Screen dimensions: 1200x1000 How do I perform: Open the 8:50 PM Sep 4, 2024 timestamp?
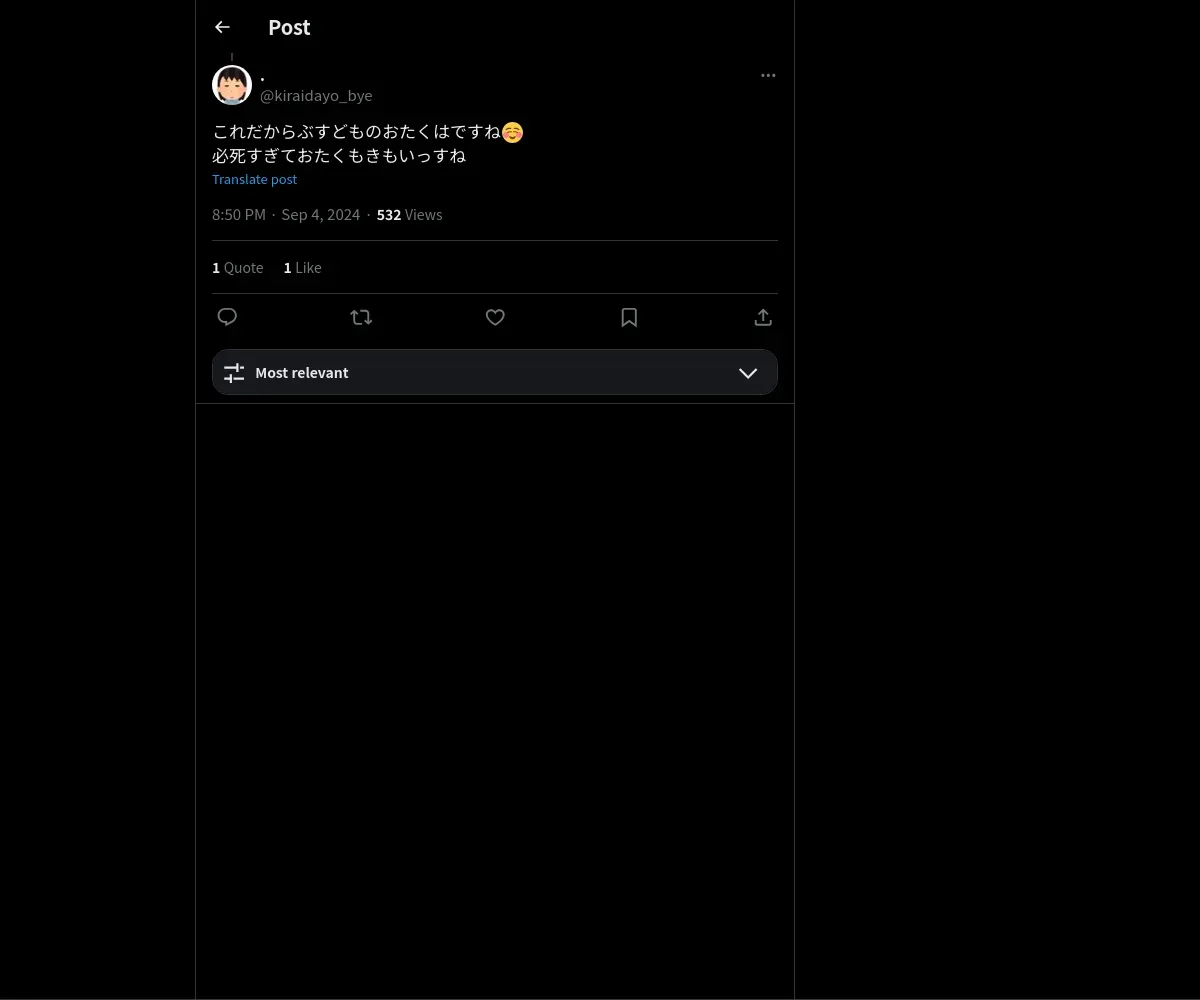(286, 215)
